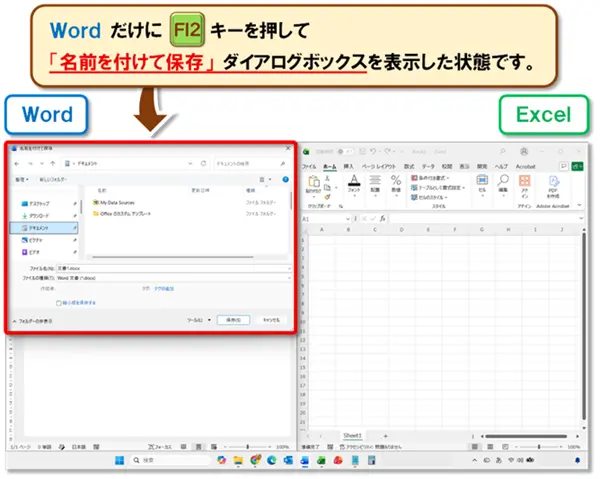Image resolution: width=600 pixels, height=479 pixels.
Task: Open Excel ページ レイアウト tab
Action: pyautogui.click(x=378, y=166)
